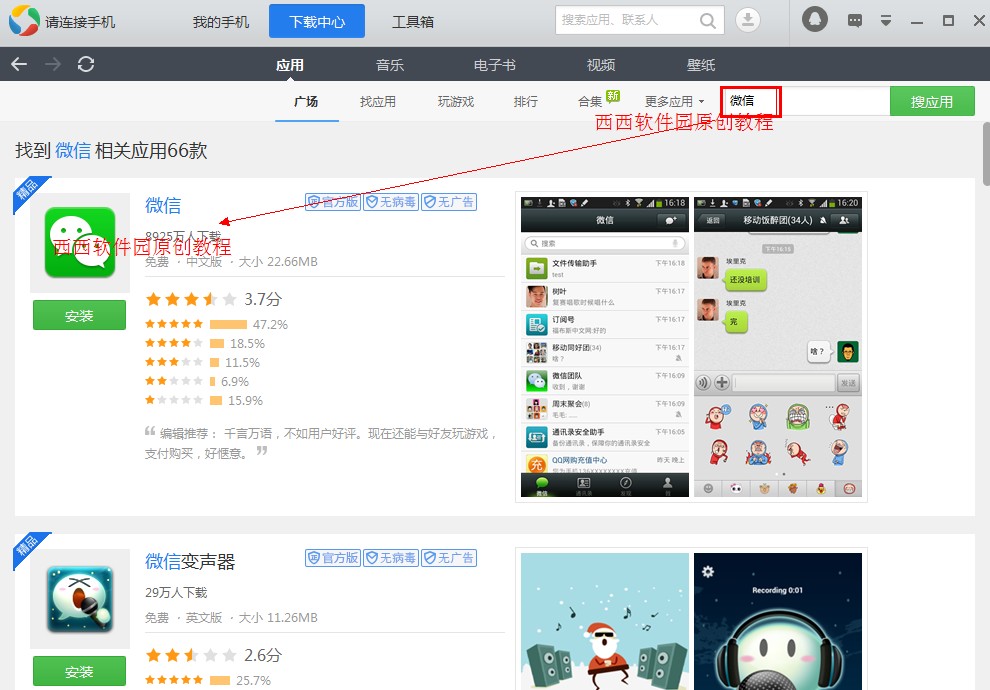Open 微信变声器 app title link

190,561
